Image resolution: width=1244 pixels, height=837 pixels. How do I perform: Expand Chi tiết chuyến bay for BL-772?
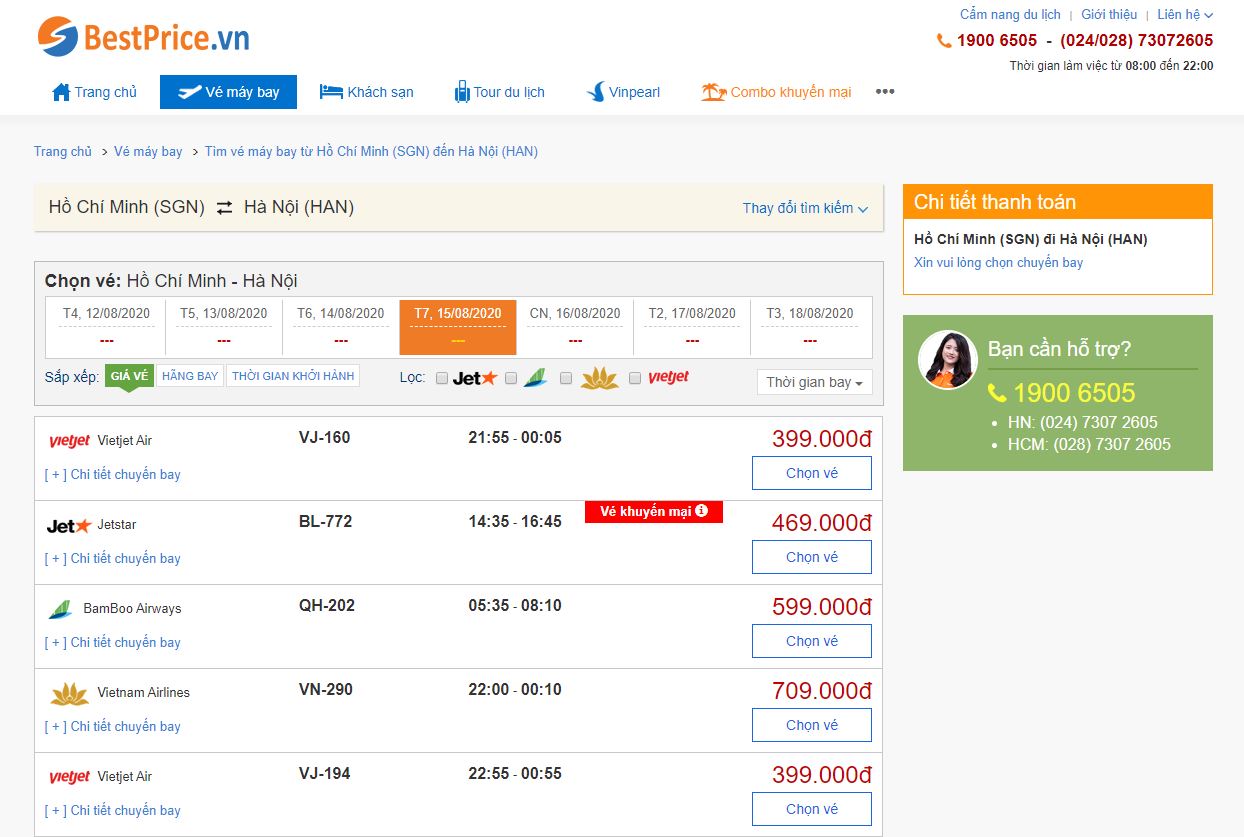coord(113,559)
